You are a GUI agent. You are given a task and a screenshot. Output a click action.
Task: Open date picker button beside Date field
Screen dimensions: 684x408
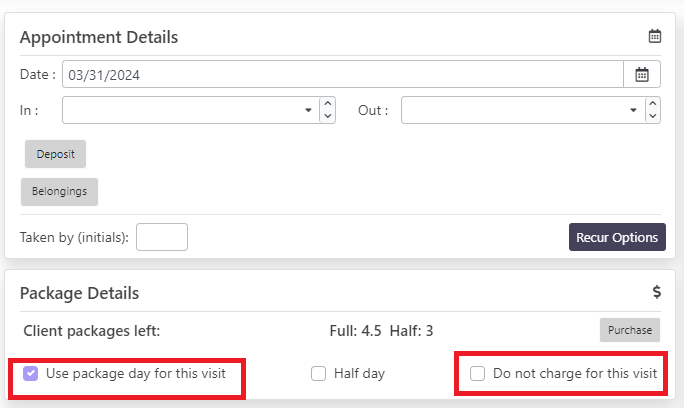[642, 75]
